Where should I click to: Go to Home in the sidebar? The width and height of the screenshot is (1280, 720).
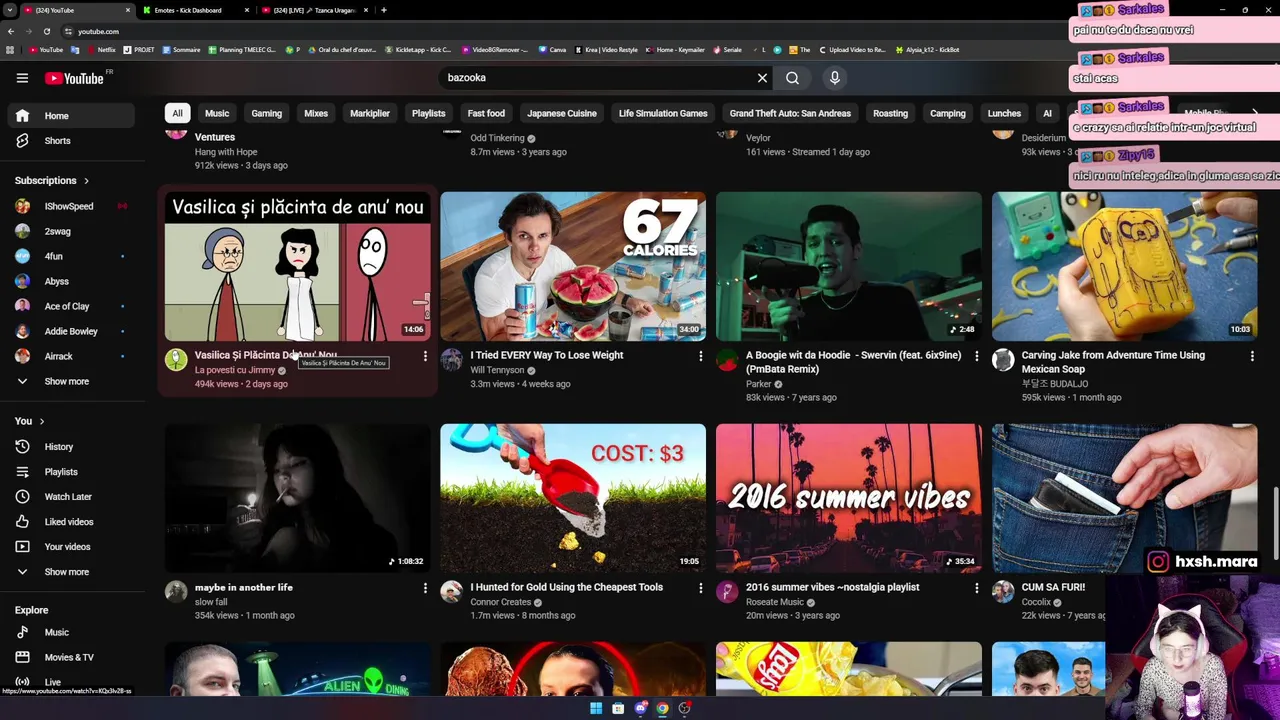tap(69, 116)
